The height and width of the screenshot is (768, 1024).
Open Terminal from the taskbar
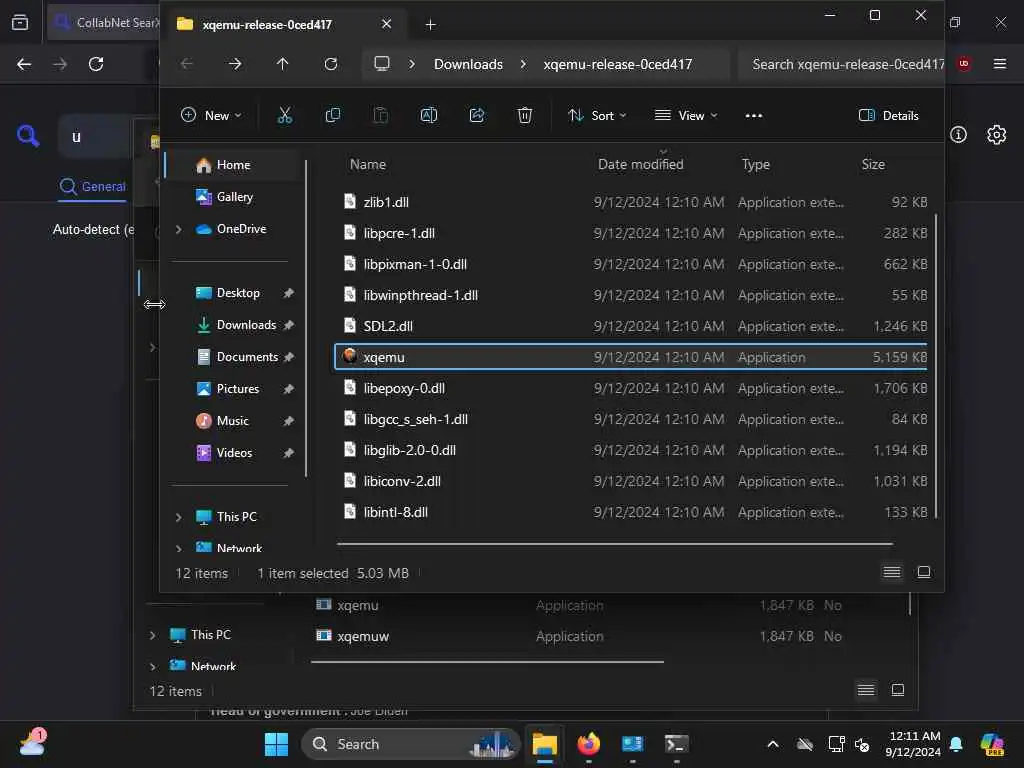coord(676,744)
